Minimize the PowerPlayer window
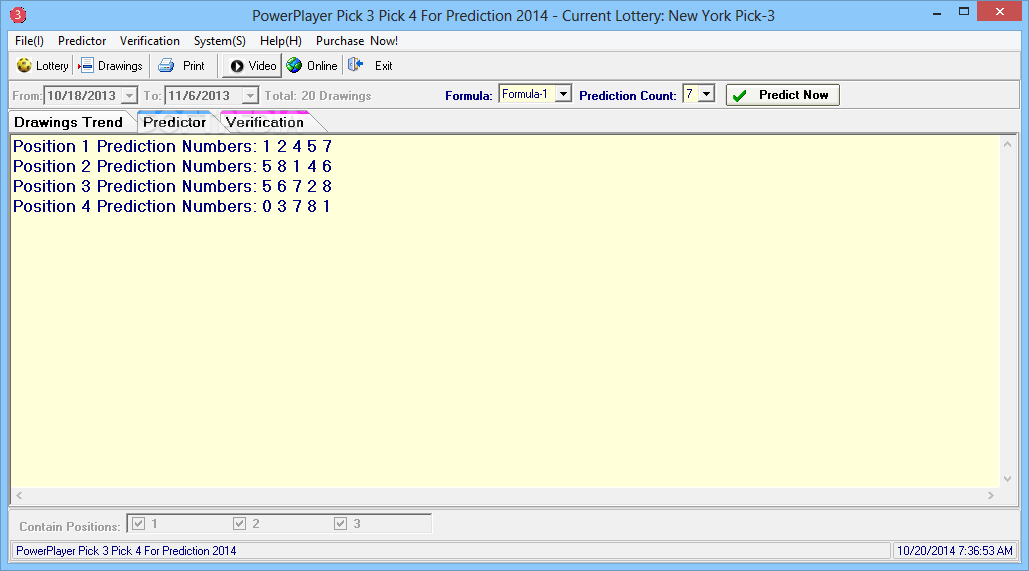1029x571 pixels. pos(938,12)
